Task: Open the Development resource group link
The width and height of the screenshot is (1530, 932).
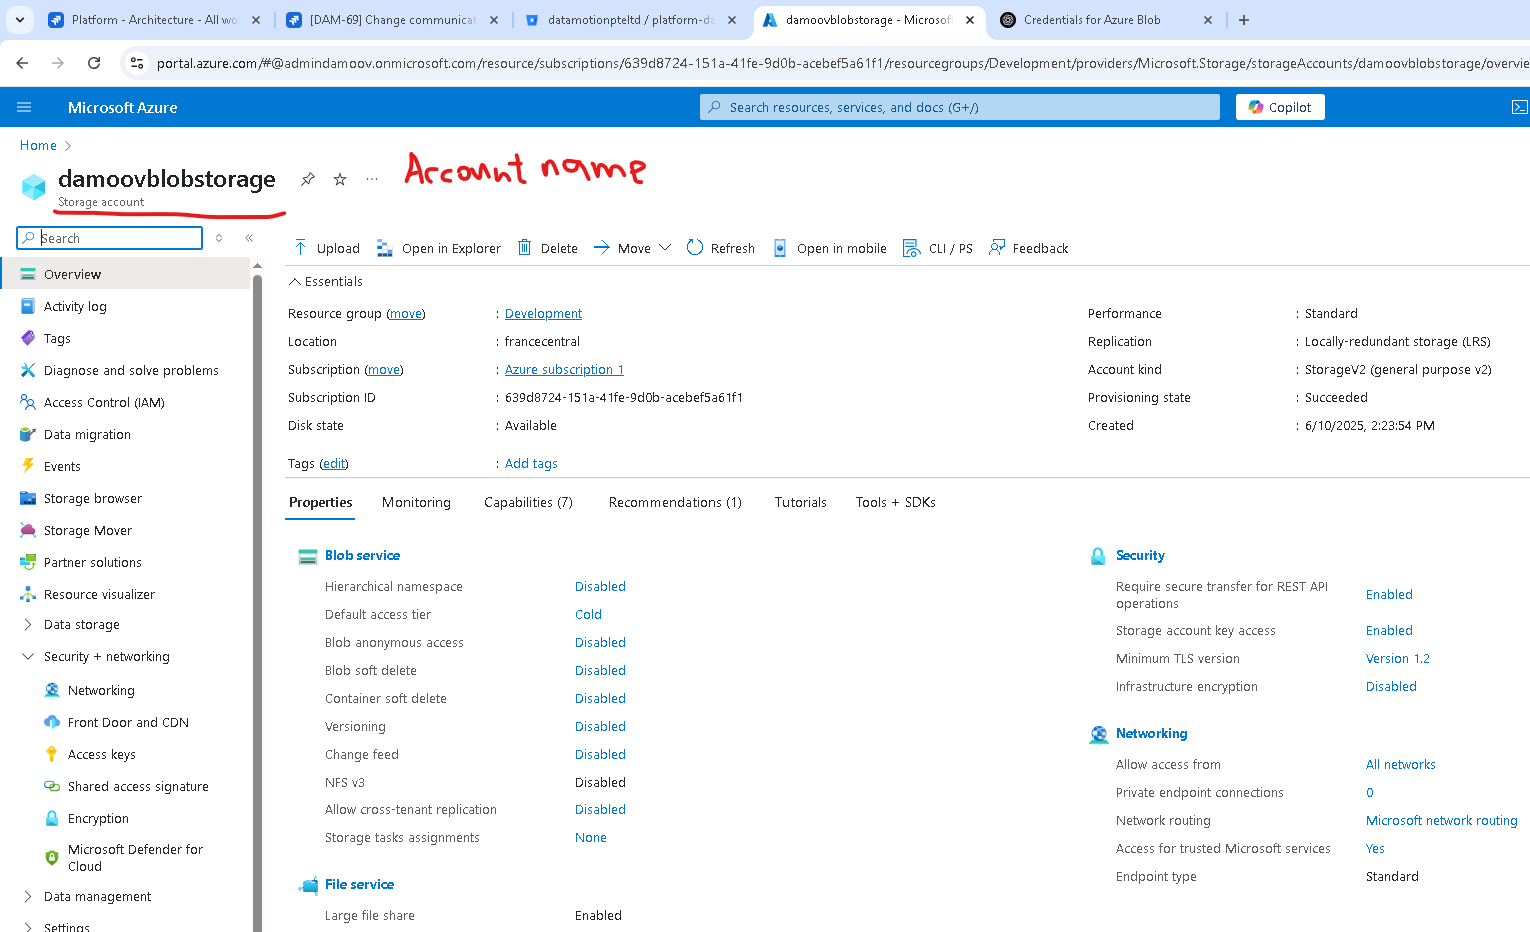Action: coord(543,313)
